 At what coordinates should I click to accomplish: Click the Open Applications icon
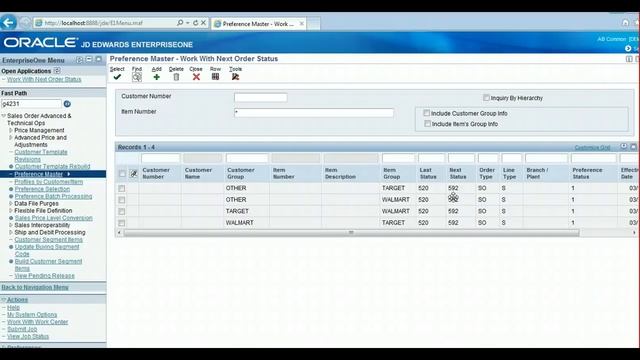click(x=57, y=71)
